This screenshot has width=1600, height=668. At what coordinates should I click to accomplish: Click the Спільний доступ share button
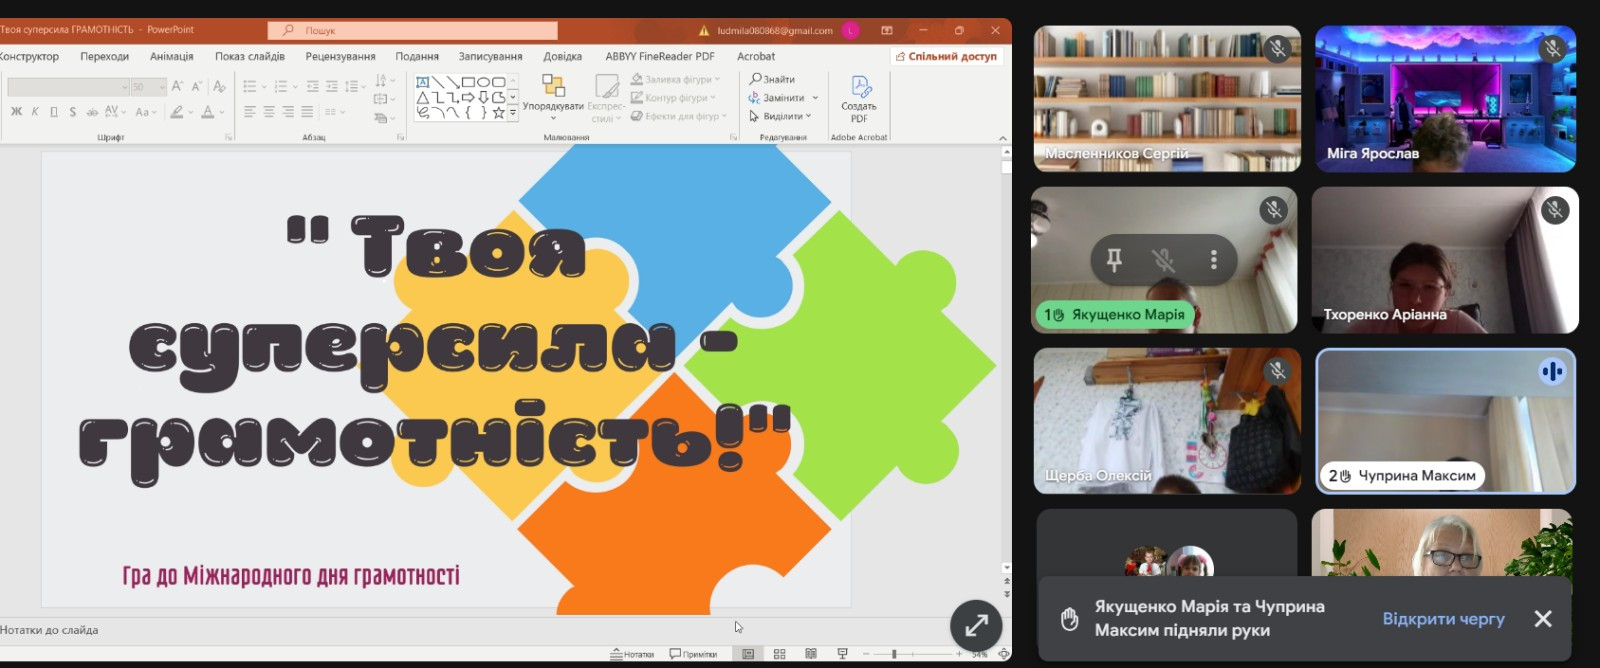pyautogui.click(x=946, y=56)
